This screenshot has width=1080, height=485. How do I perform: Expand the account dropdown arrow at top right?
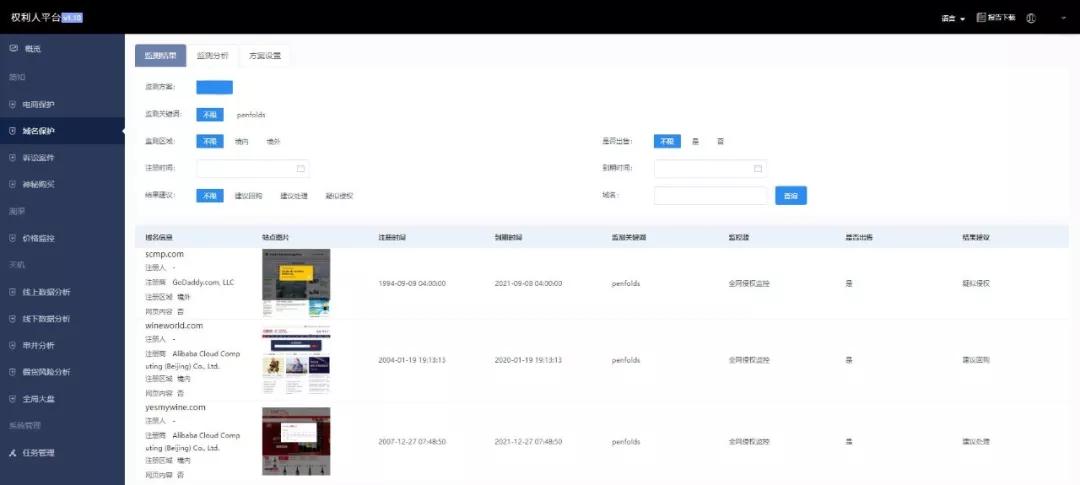1063,19
